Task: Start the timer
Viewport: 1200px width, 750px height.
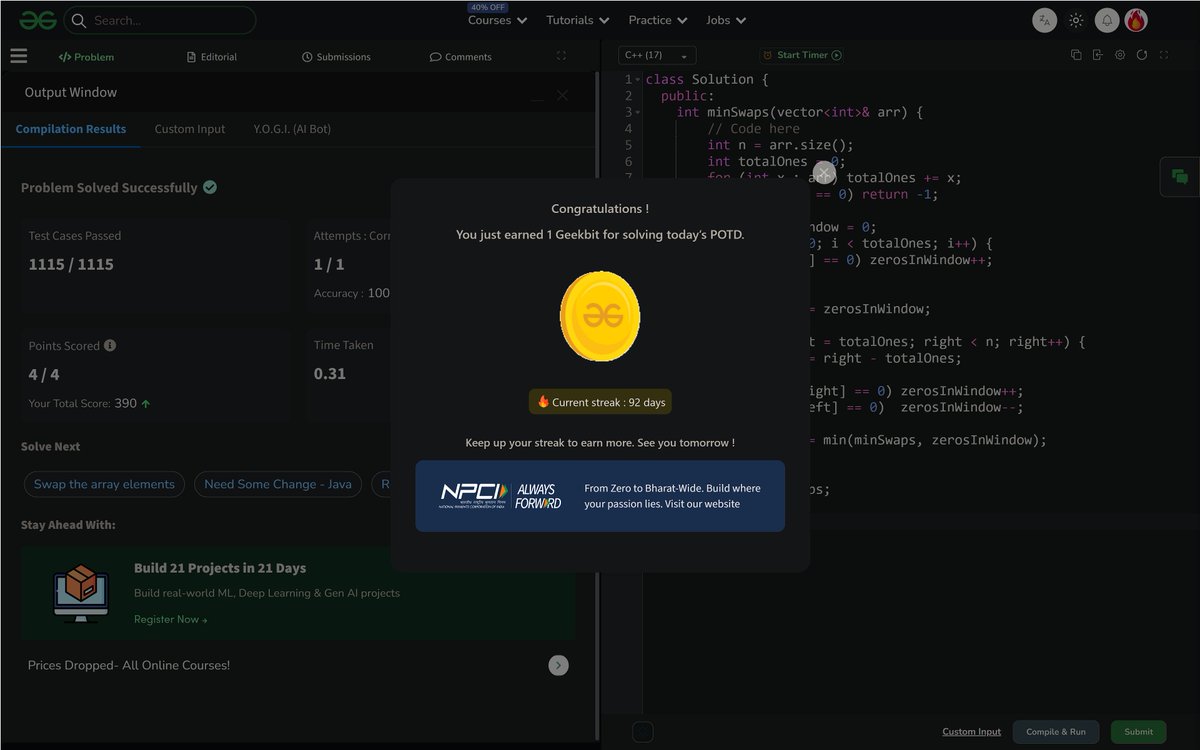Action: click(x=802, y=55)
